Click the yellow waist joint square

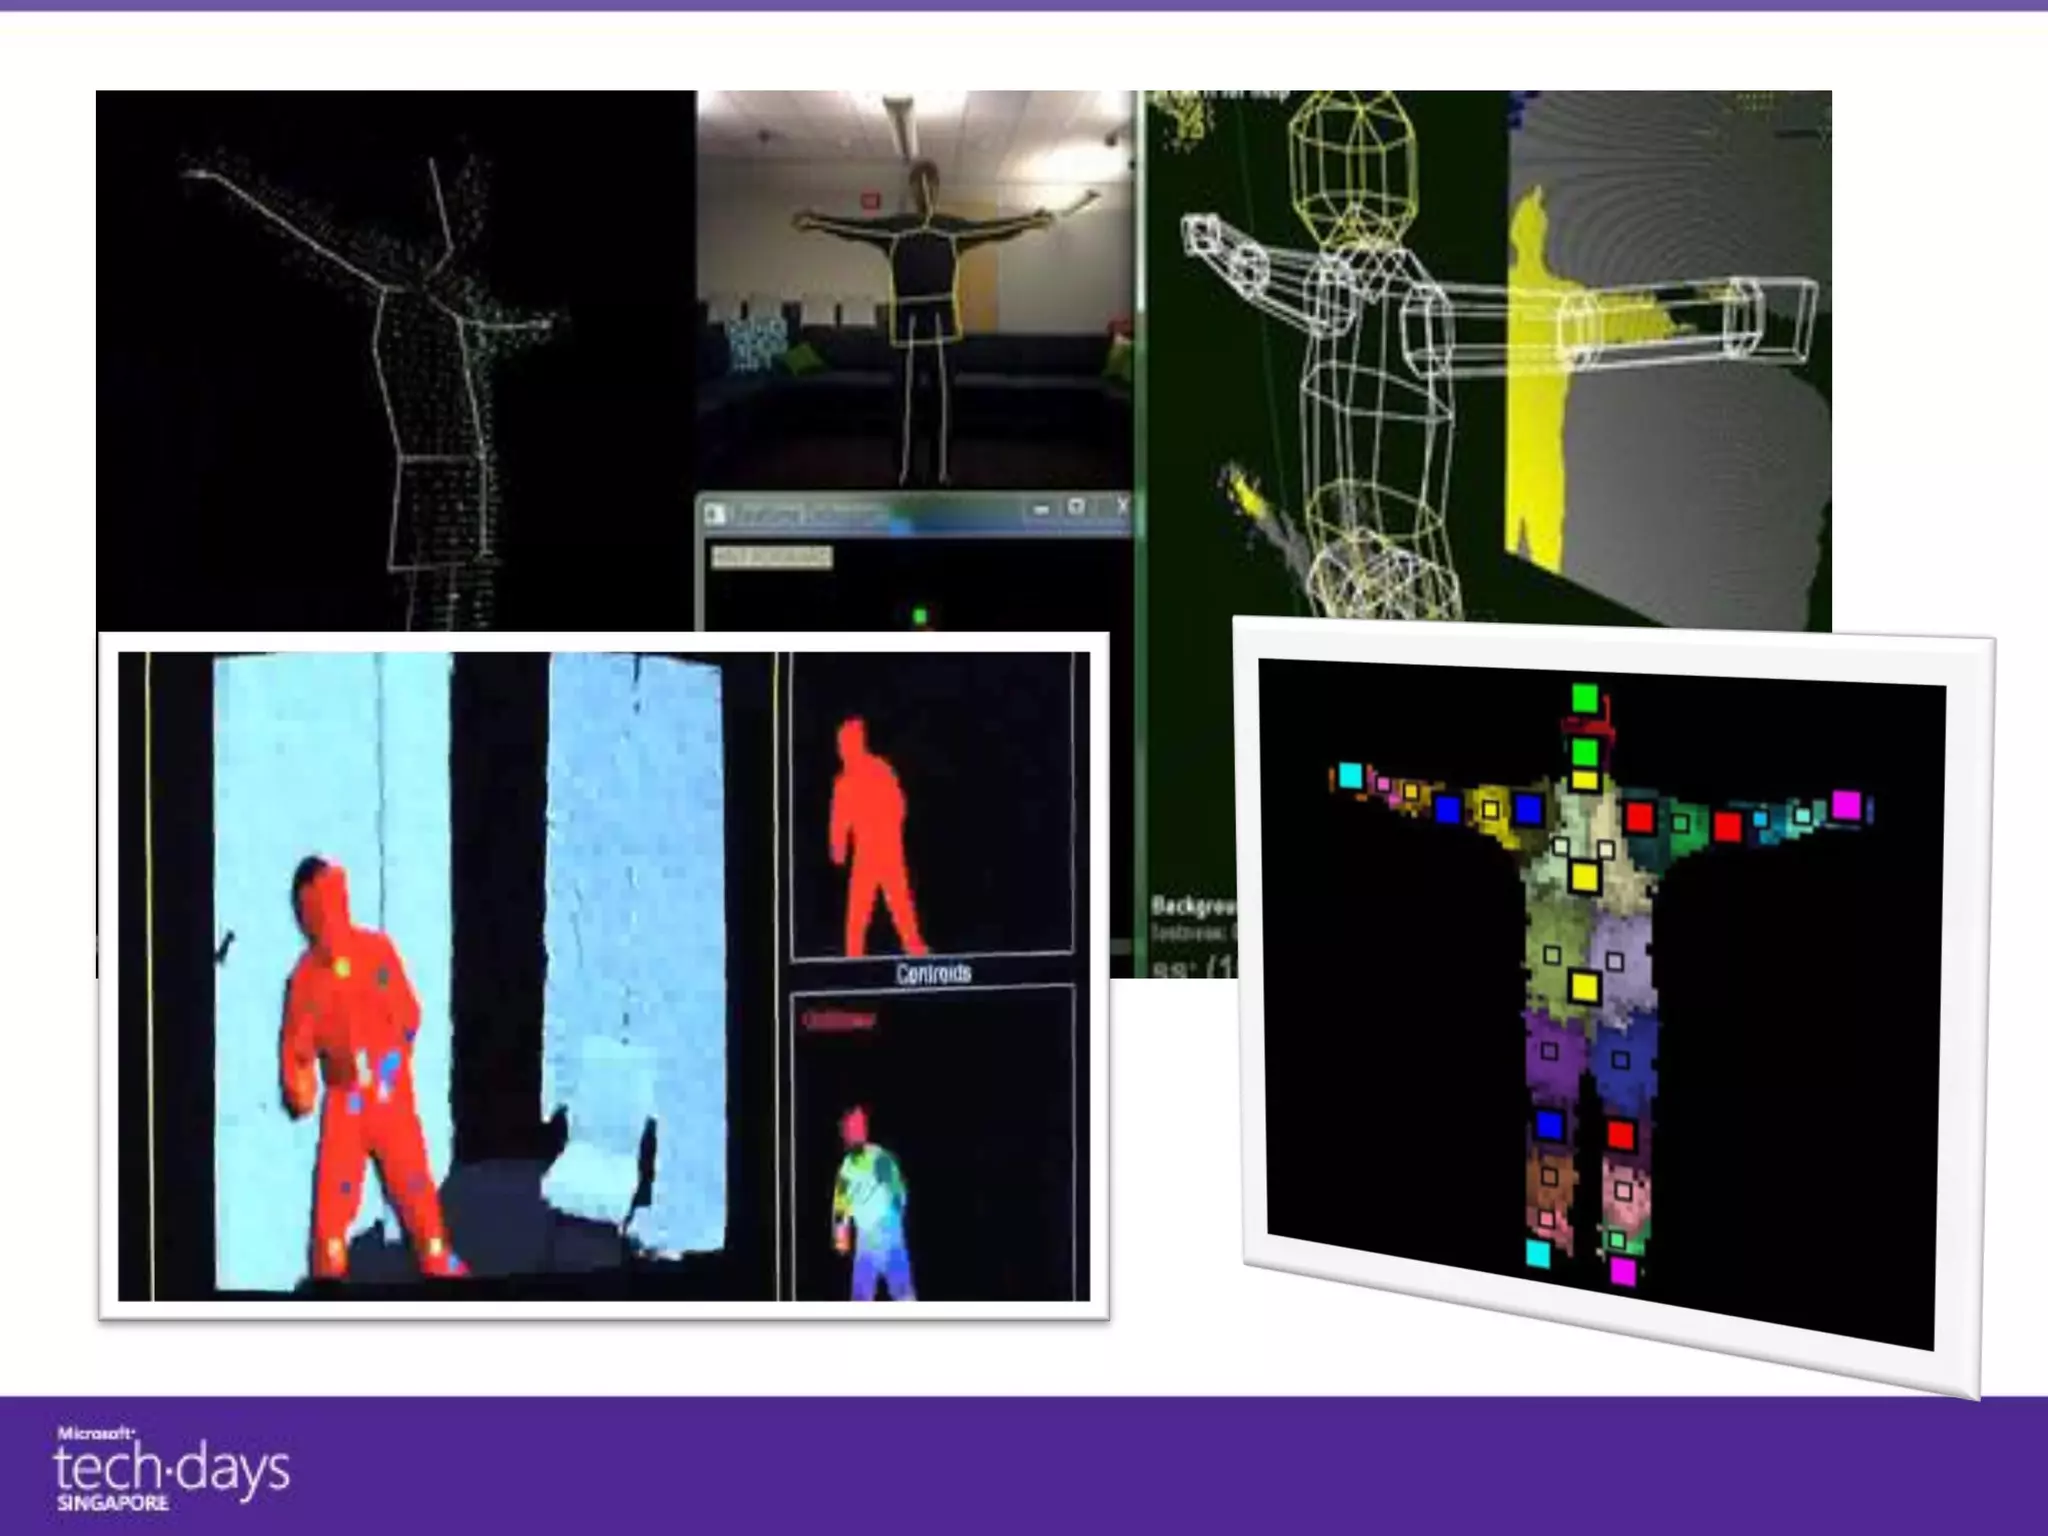[x=1583, y=987]
